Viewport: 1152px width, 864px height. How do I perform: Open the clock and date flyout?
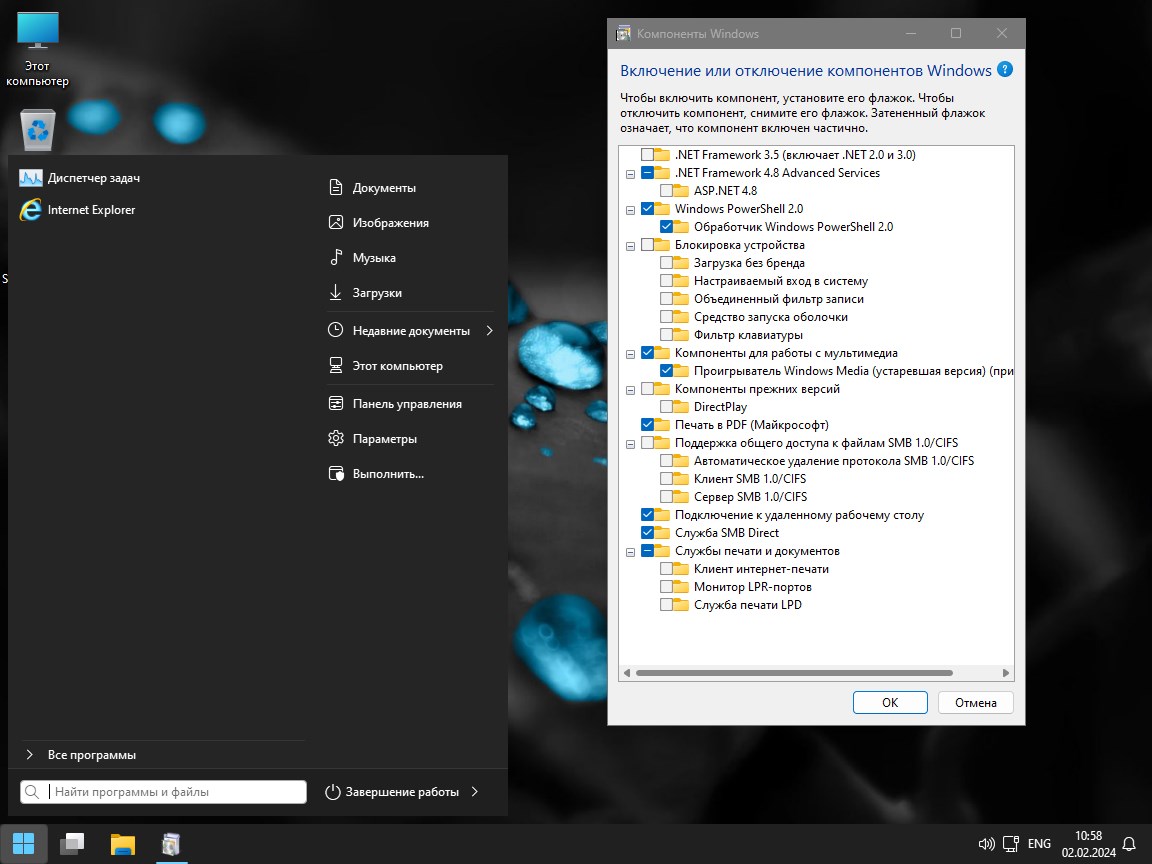[1088, 844]
